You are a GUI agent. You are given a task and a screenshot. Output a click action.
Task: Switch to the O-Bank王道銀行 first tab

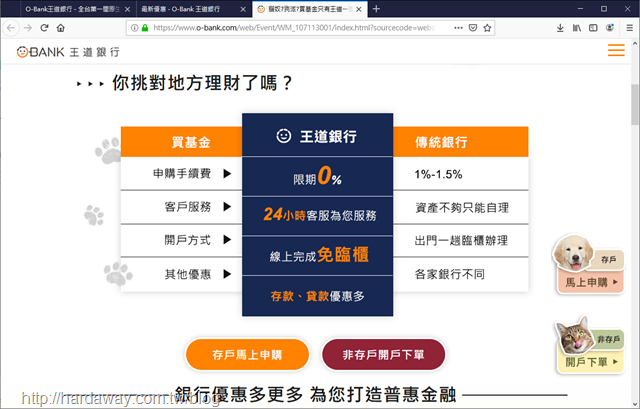pyautogui.click(x=72, y=9)
